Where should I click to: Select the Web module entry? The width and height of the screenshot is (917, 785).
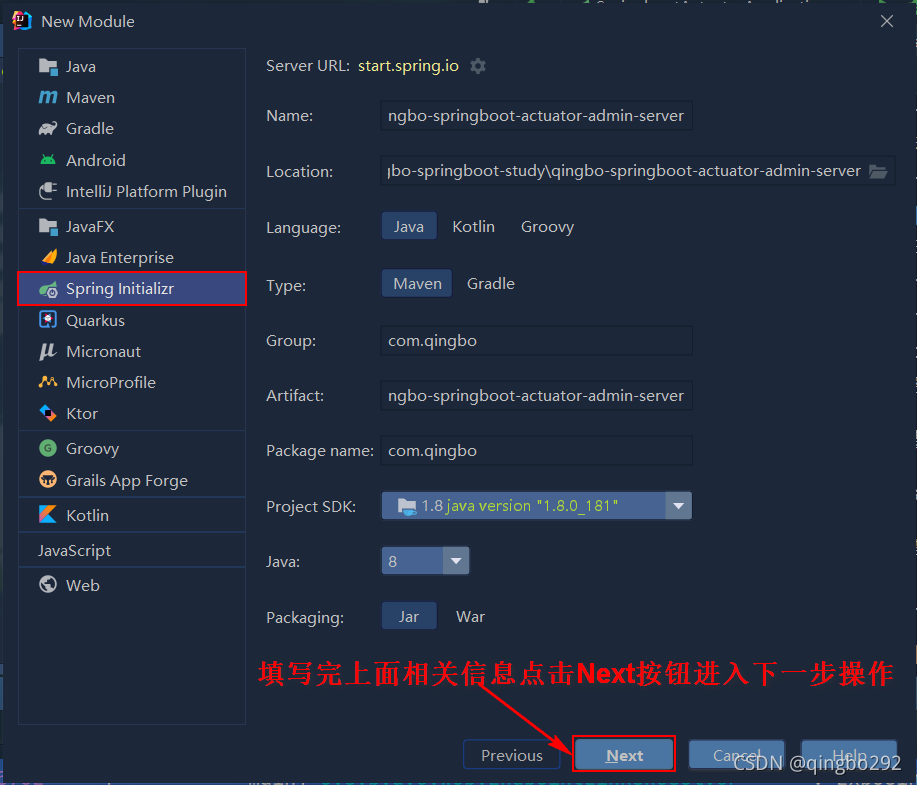tap(132, 586)
